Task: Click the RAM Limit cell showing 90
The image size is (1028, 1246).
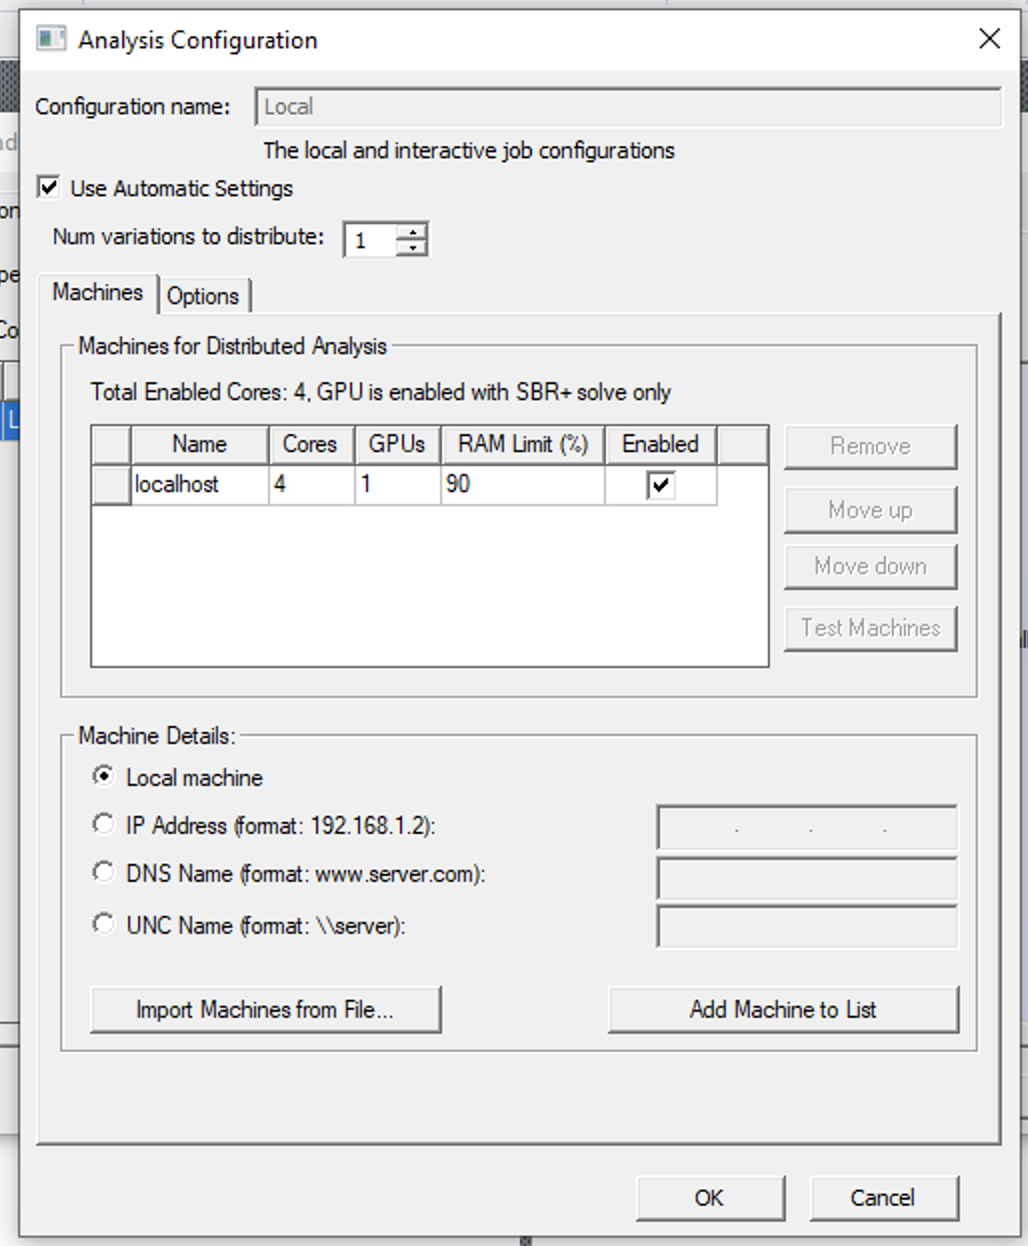Action: pyautogui.click(x=521, y=485)
